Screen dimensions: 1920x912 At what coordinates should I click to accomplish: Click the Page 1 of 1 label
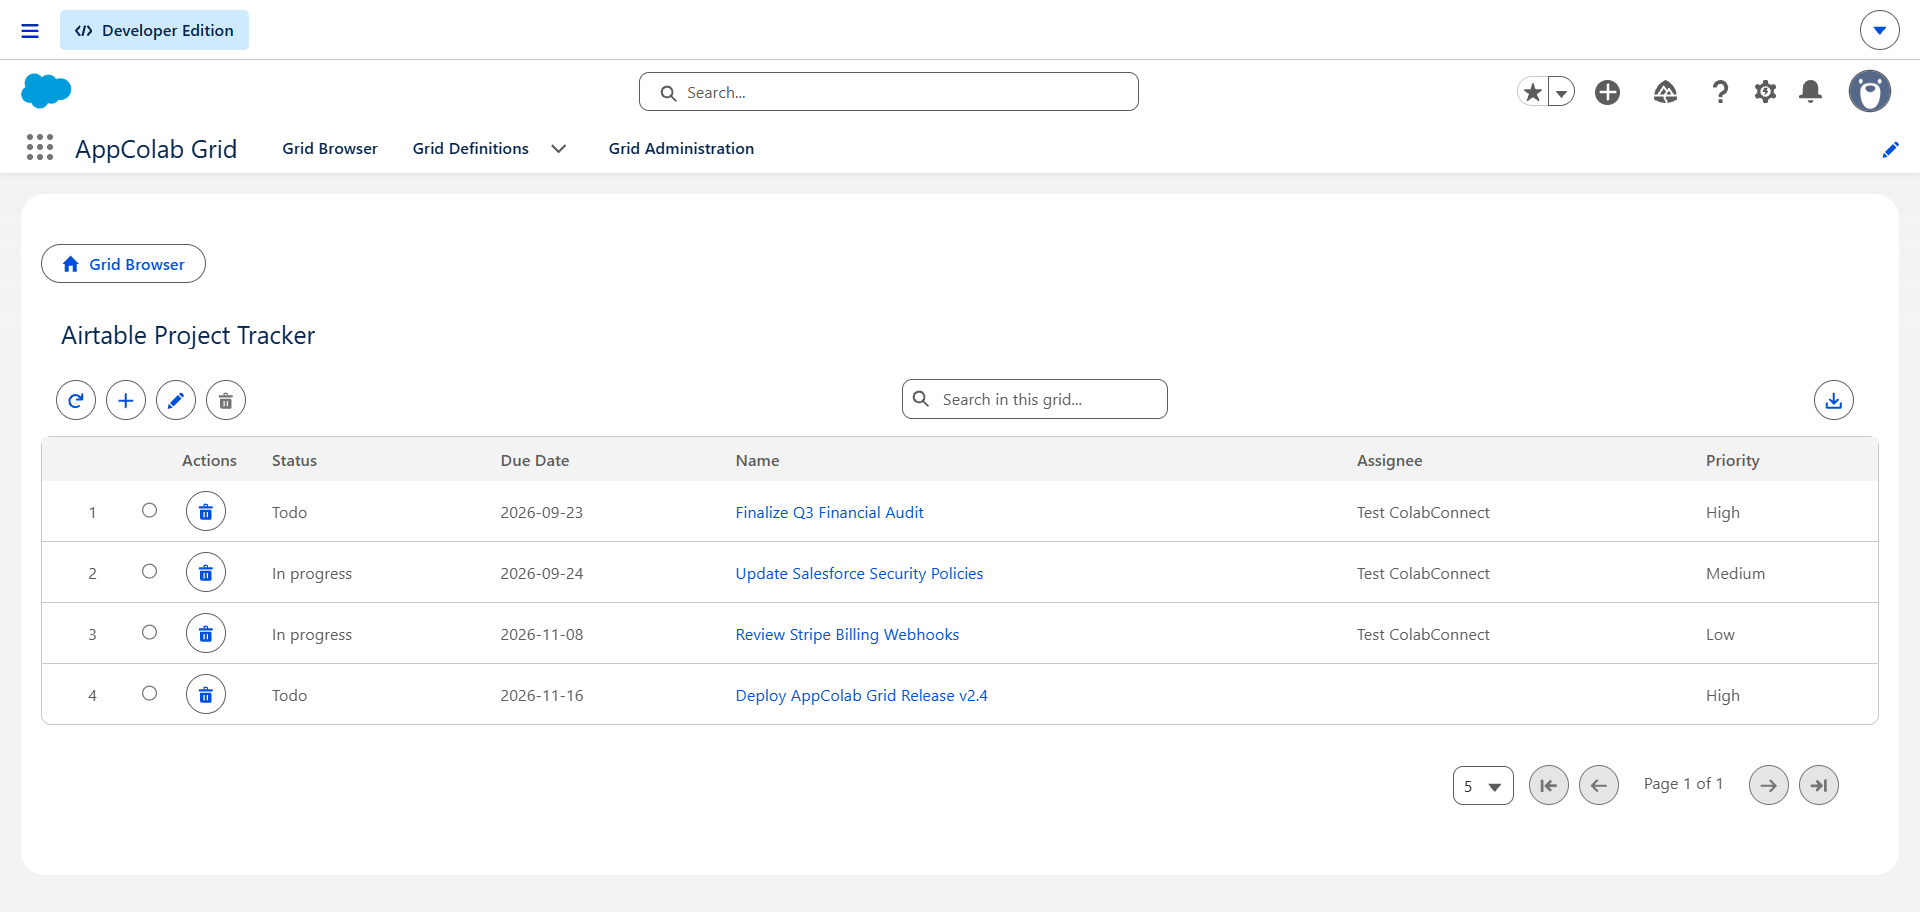pos(1683,784)
